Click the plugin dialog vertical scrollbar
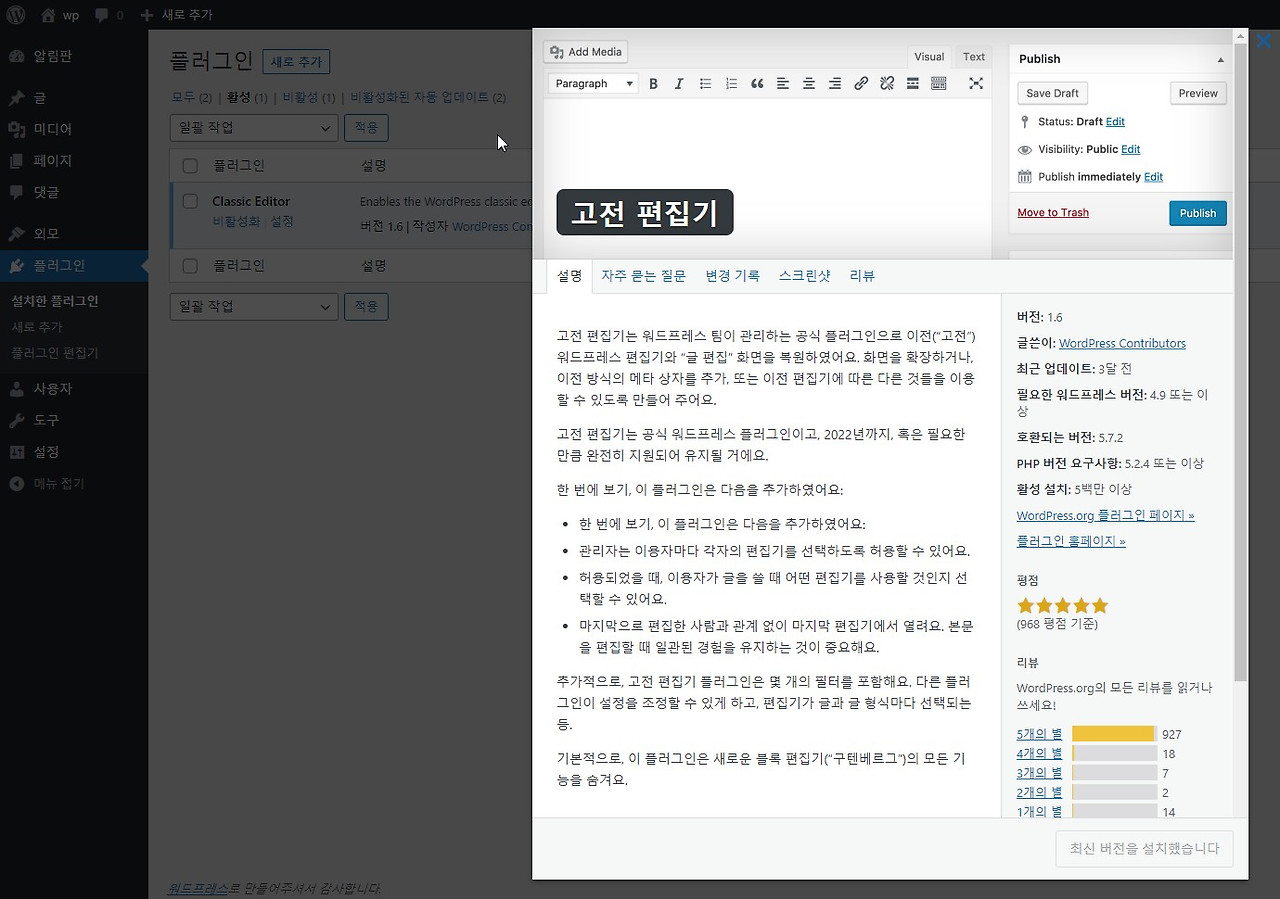Viewport: 1280px width, 899px height. tap(1241, 360)
